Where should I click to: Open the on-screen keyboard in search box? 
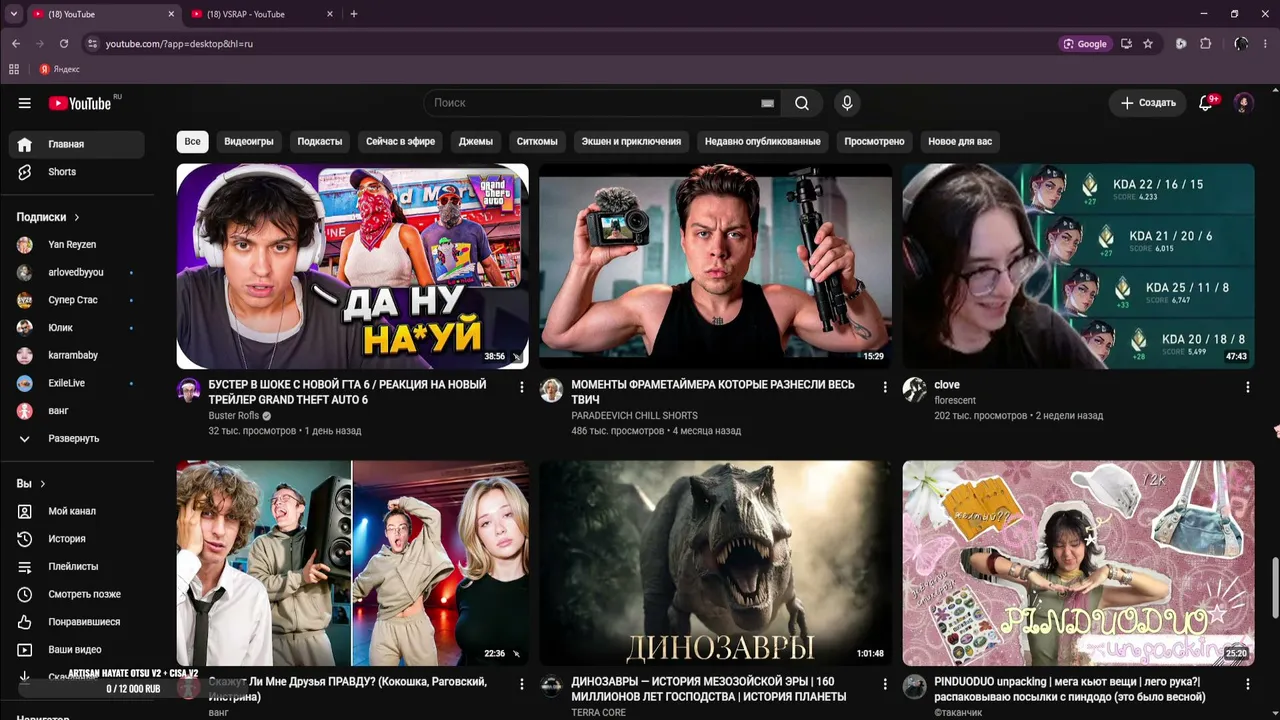767,103
